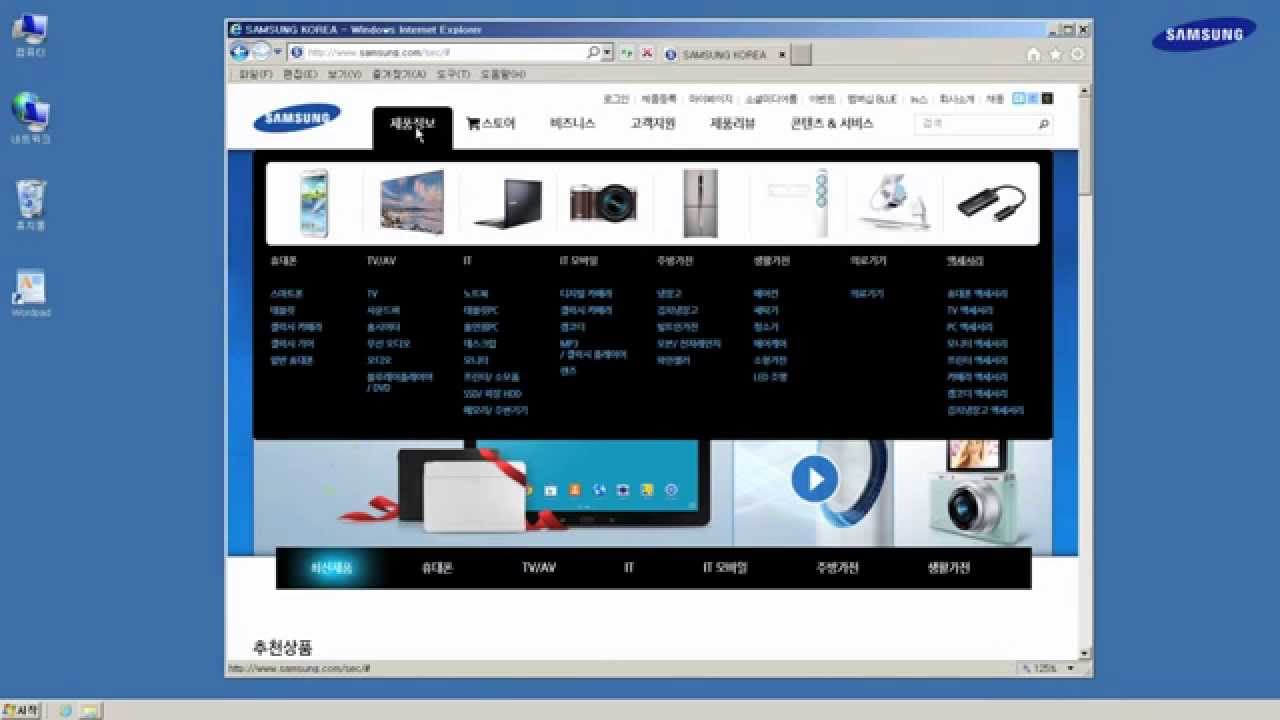The width and height of the screenshot is (1280, 720).
Task: Click the browser forward arrow button
Action: (261, 52)
